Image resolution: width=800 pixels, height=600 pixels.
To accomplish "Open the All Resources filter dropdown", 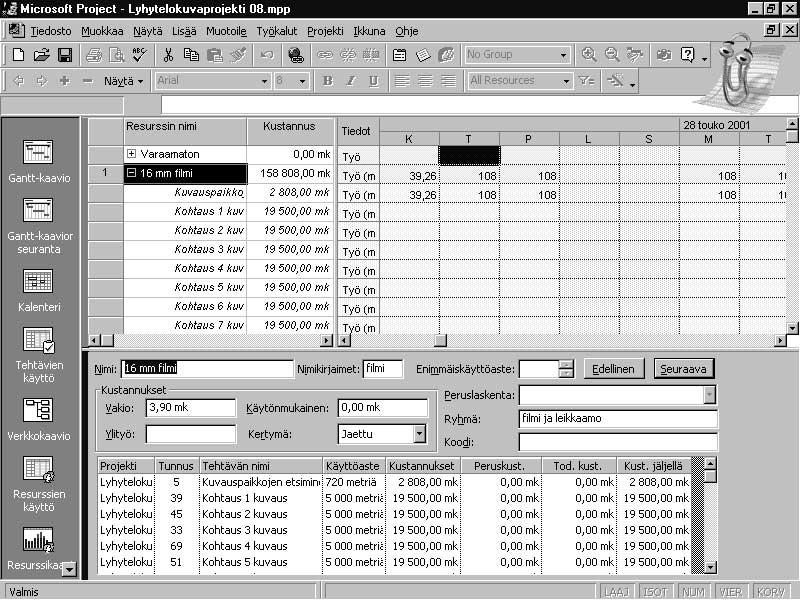I will [x=566, y=81].
